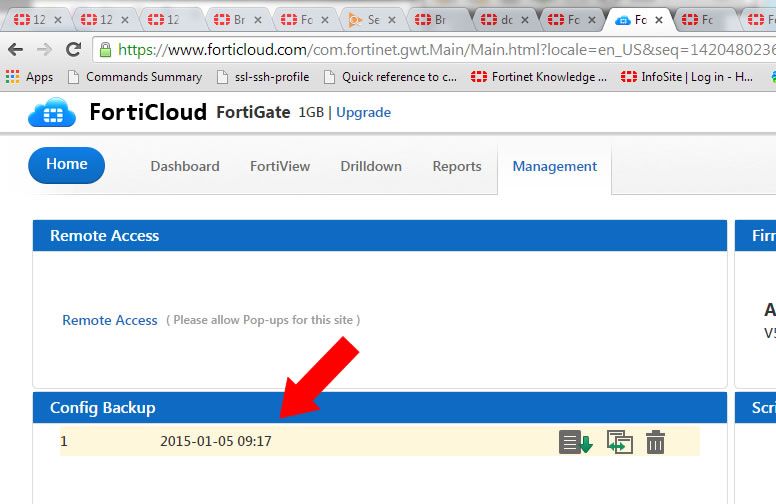The height and width of the screenshot is (504, 776).
Task: Open the Chrome Apps shortcut
Action: (29, 77)
